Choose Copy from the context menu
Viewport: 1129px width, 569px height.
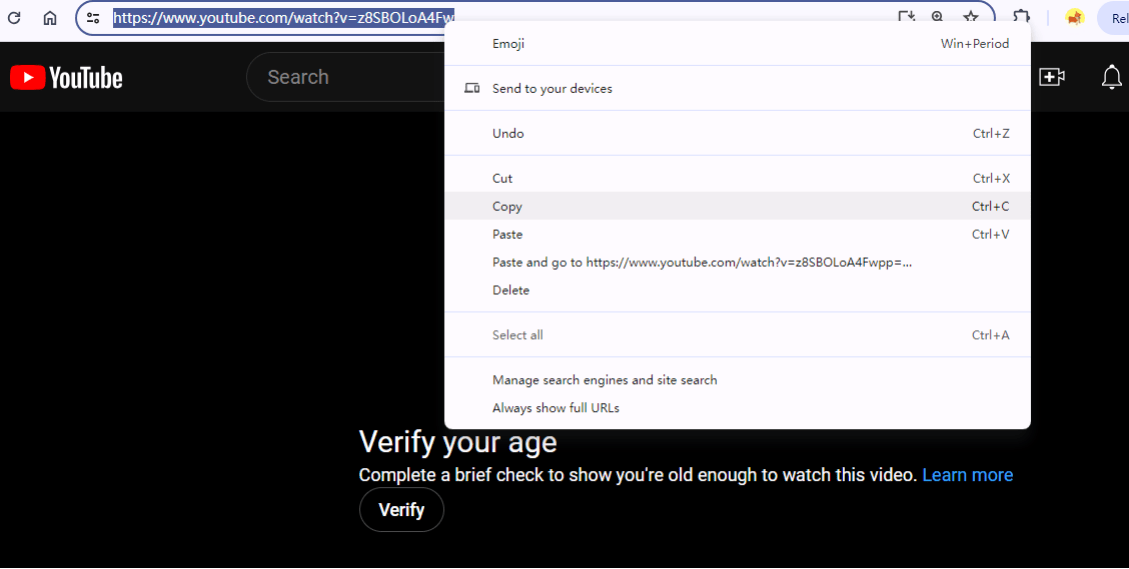(507, 206)
